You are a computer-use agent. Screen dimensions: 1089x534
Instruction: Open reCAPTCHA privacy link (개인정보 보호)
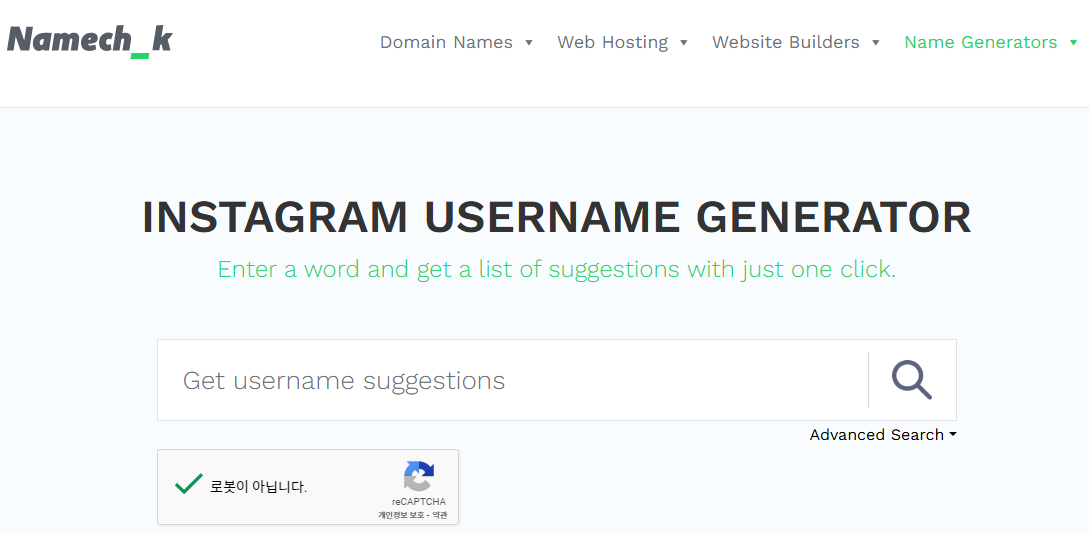pos(399,516)
